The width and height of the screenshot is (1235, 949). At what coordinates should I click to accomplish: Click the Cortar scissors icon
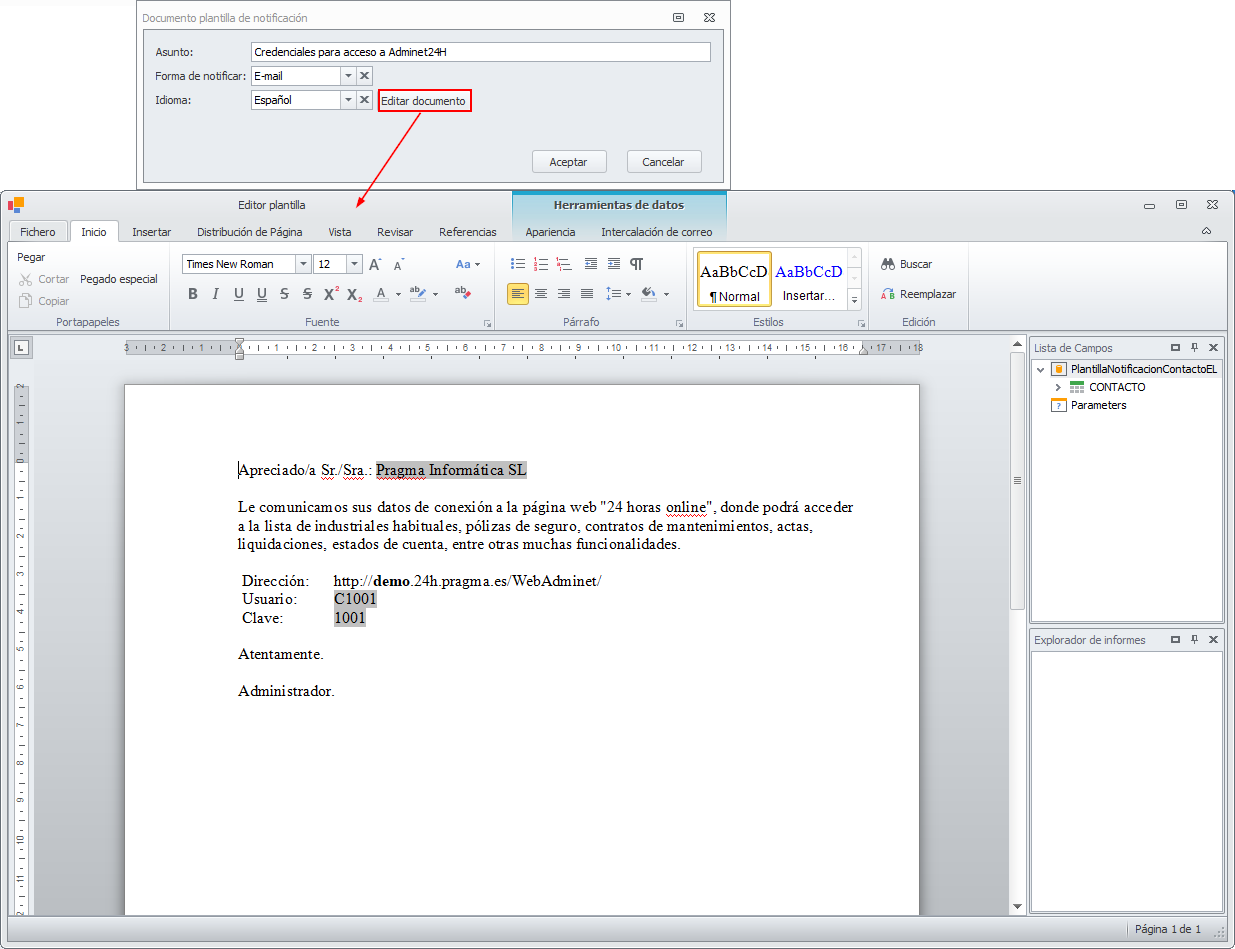point(26,280)
